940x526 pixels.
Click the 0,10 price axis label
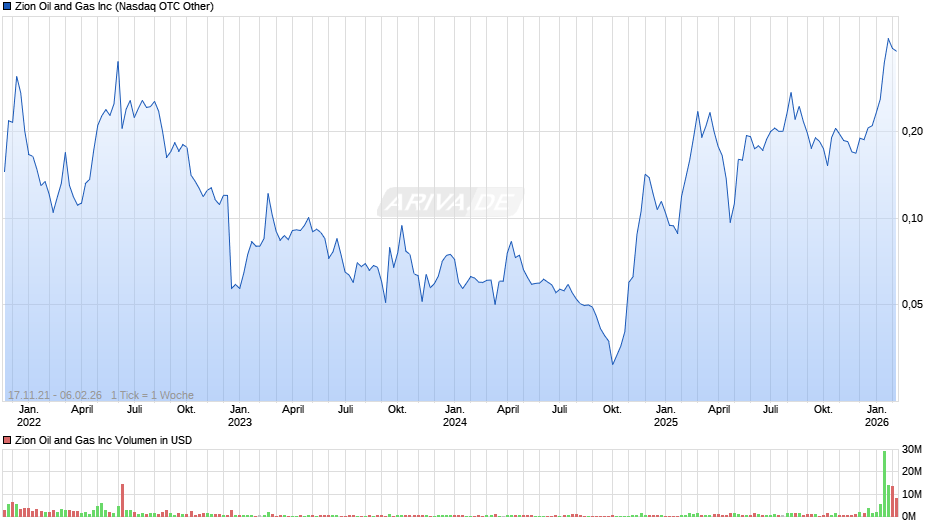(912, 218)
